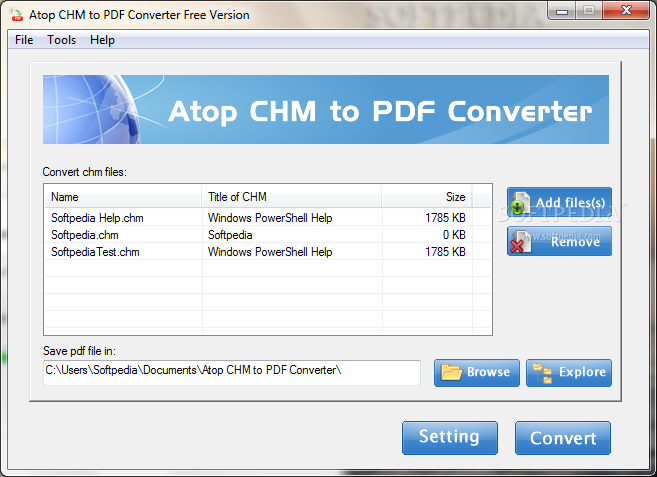Image resolution: width=657 pixels, height=477 pixels.
Task: Sort by the Size column header
Action: pyautogui.click(x=427, y=197)
